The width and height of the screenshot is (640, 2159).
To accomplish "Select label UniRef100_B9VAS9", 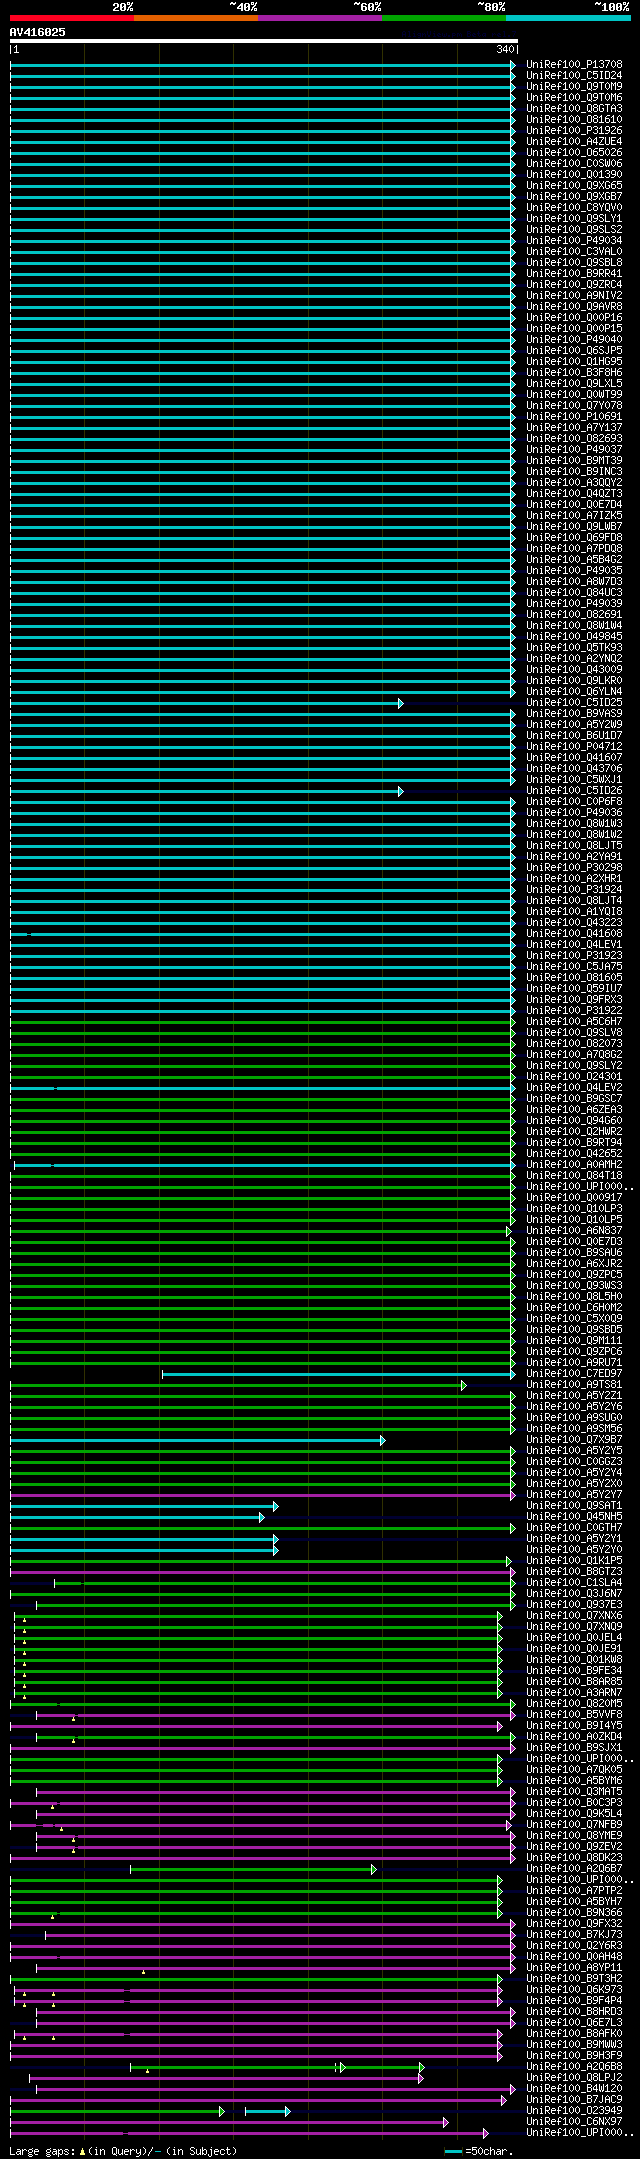I will click(x=574, y=713).
